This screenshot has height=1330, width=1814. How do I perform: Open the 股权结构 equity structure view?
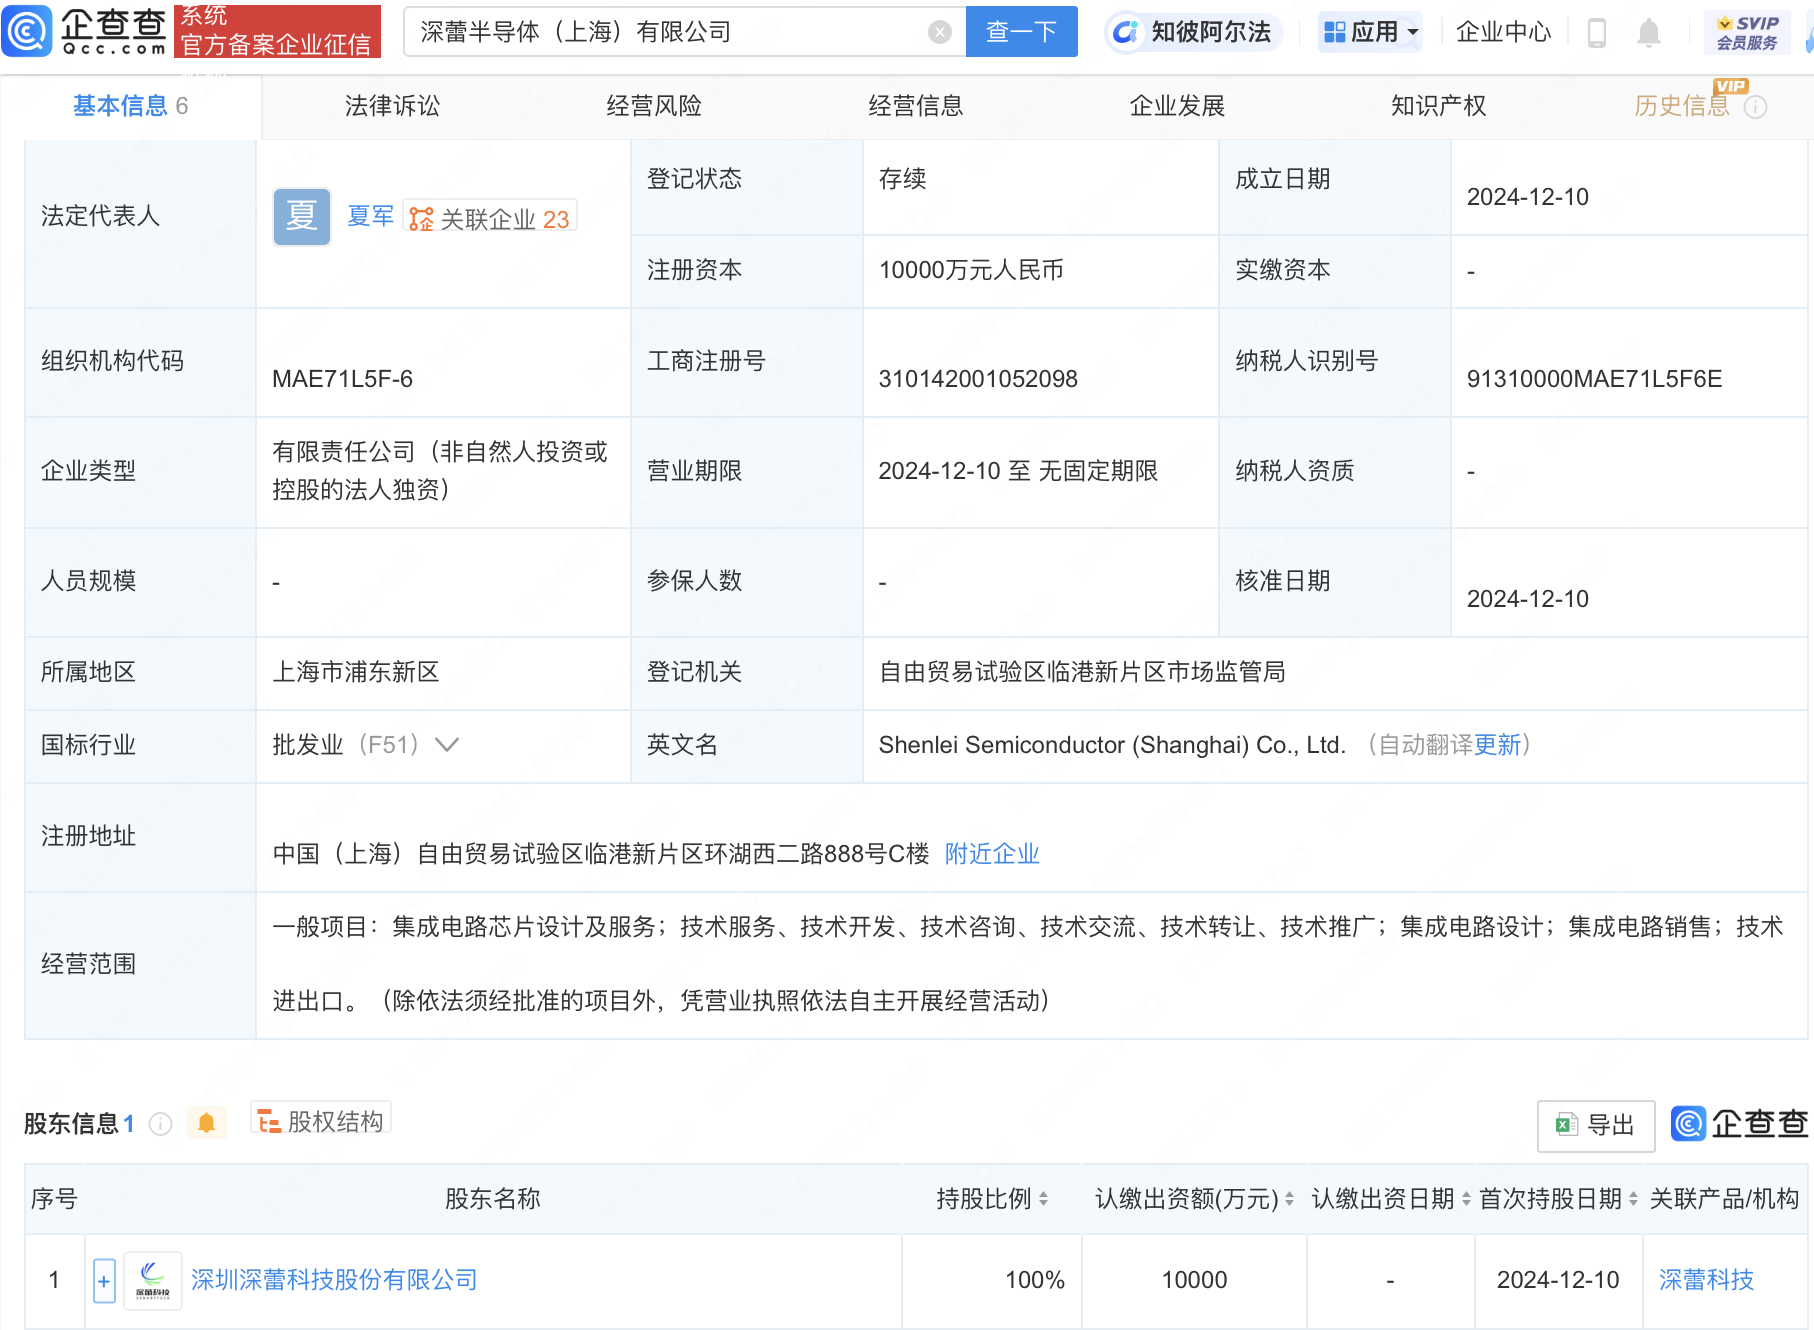click(320, 1121)
